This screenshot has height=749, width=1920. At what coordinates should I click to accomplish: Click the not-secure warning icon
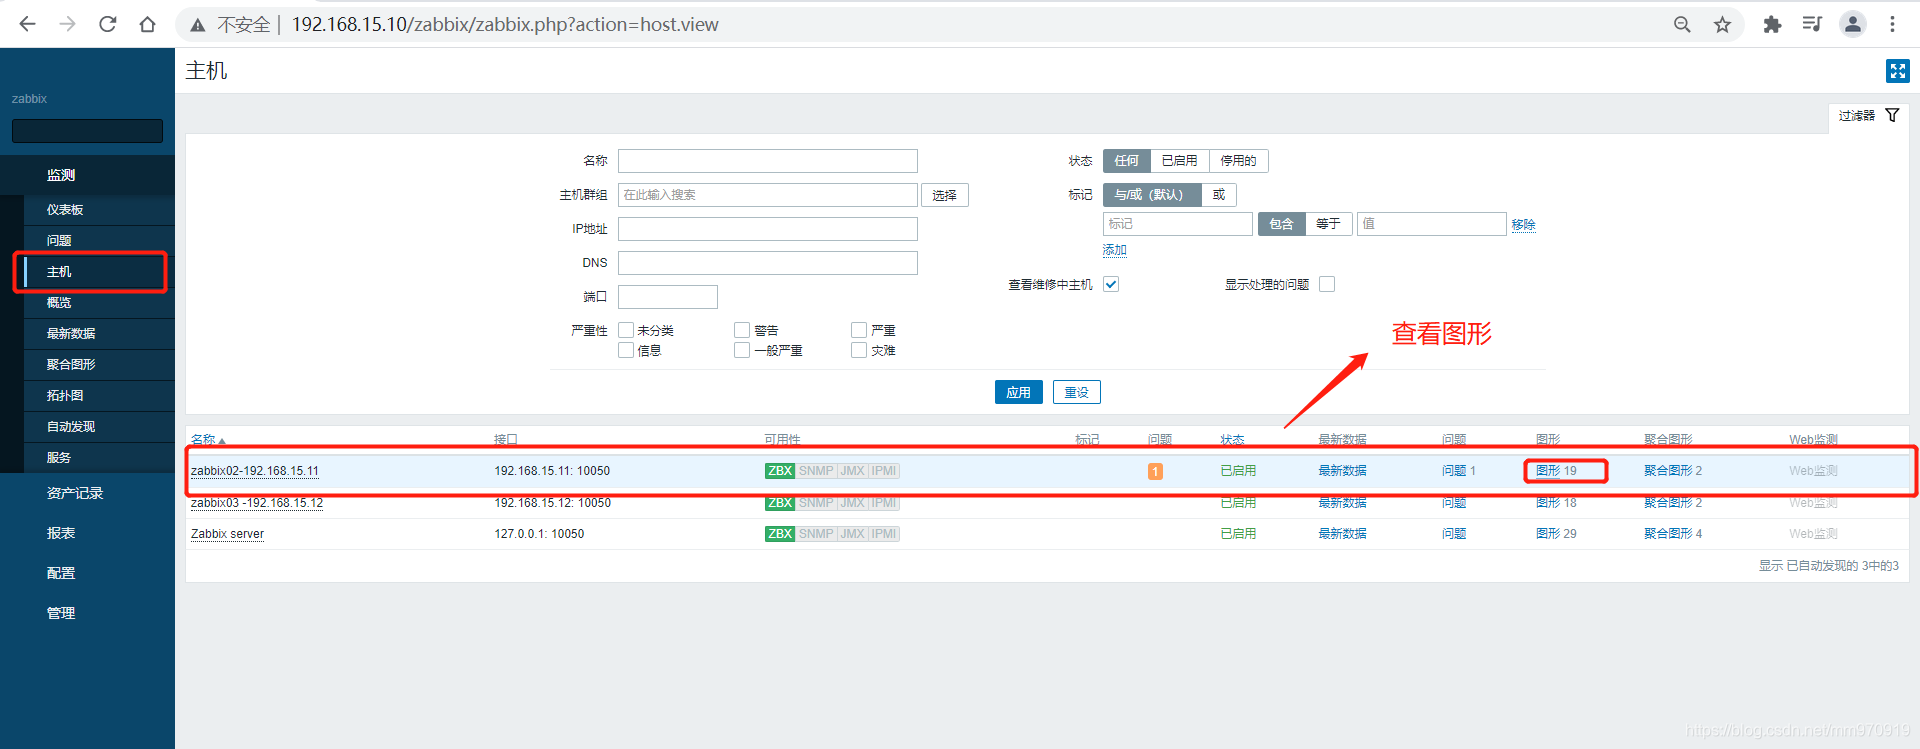coord(198,25)
